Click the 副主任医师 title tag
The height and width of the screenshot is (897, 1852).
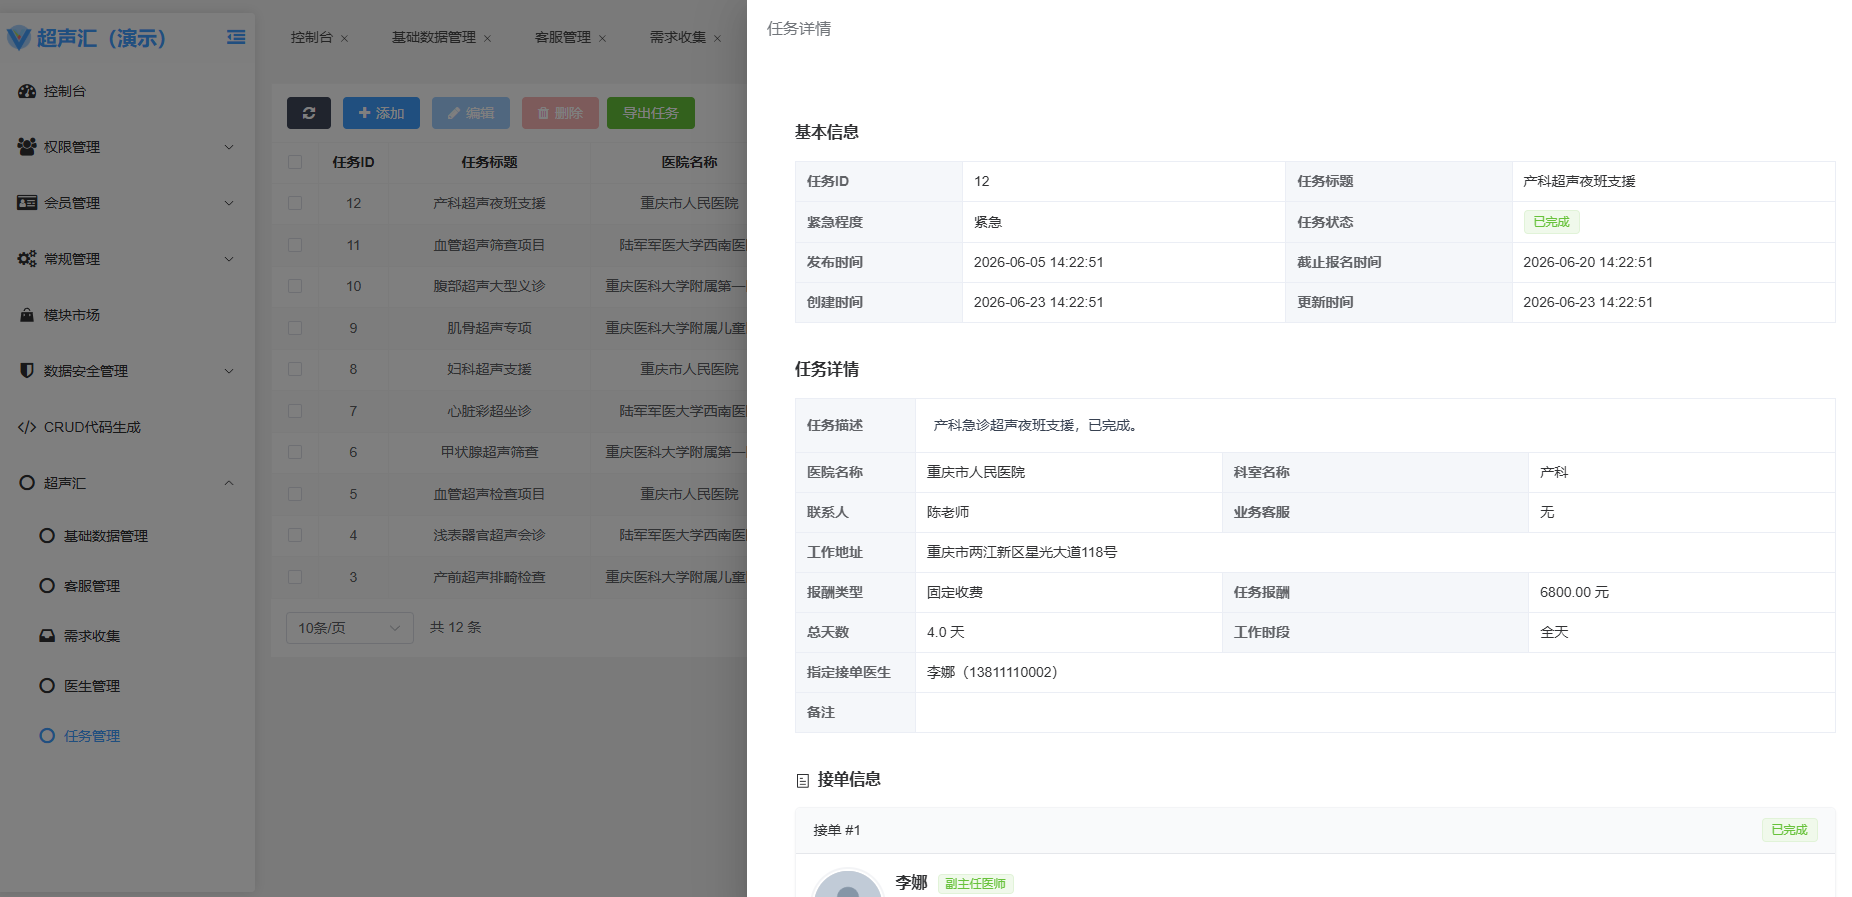(975, 884)
